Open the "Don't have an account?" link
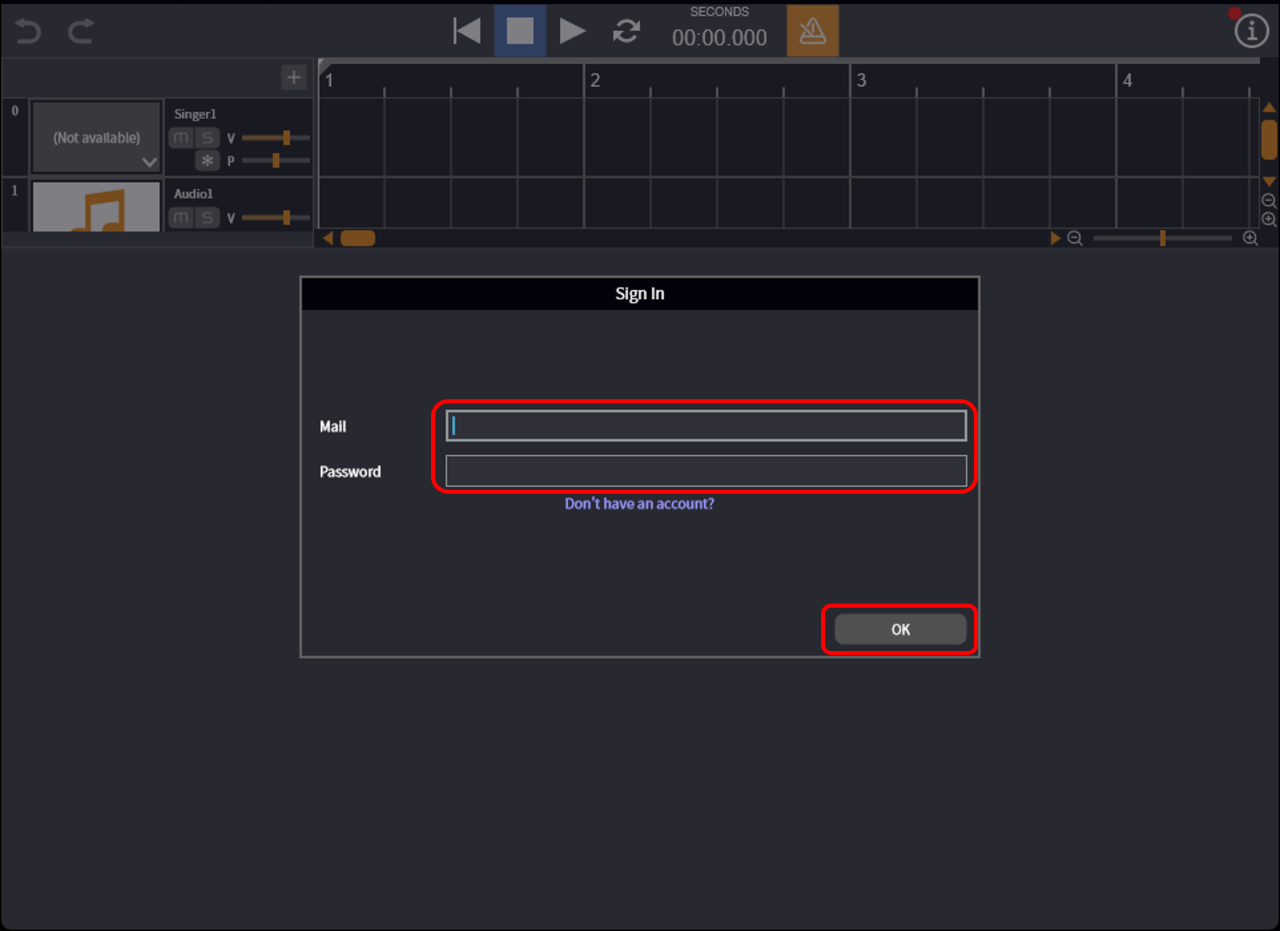Image resolution: width=1280 pixels, height=931 pixels. click(x=639, y=504)
